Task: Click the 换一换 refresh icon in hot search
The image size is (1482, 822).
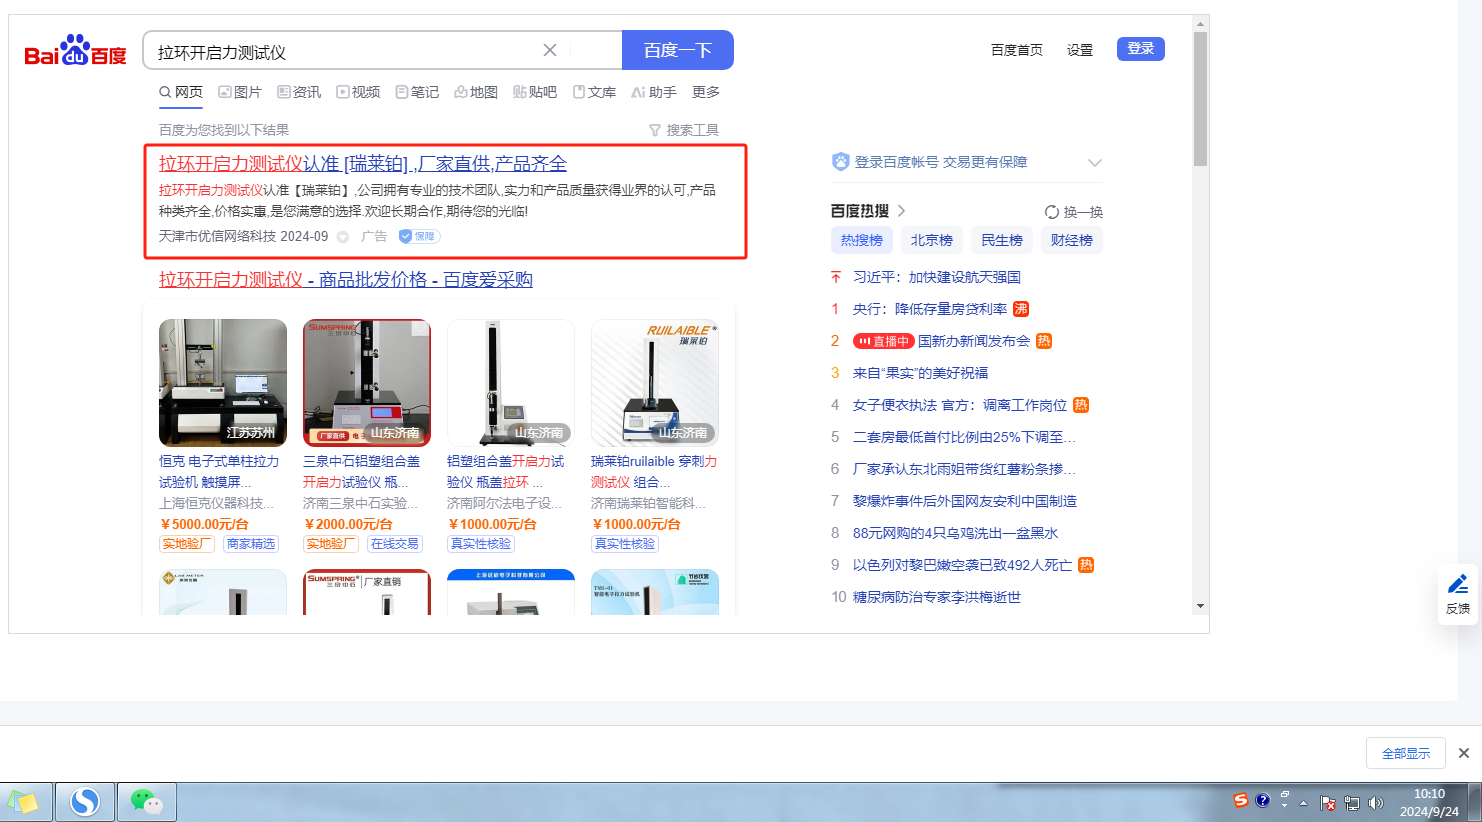Action: pos(1052,212)
